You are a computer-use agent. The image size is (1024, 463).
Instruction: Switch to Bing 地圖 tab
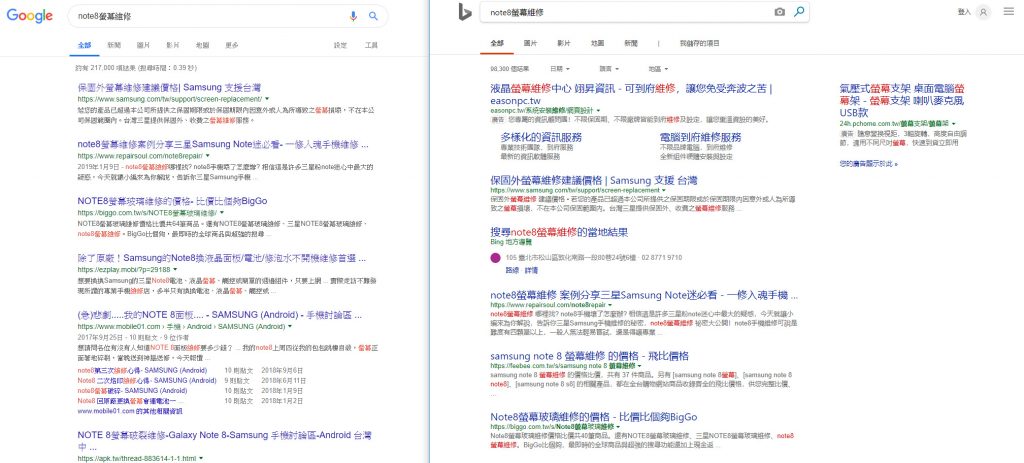coord(597,43)
